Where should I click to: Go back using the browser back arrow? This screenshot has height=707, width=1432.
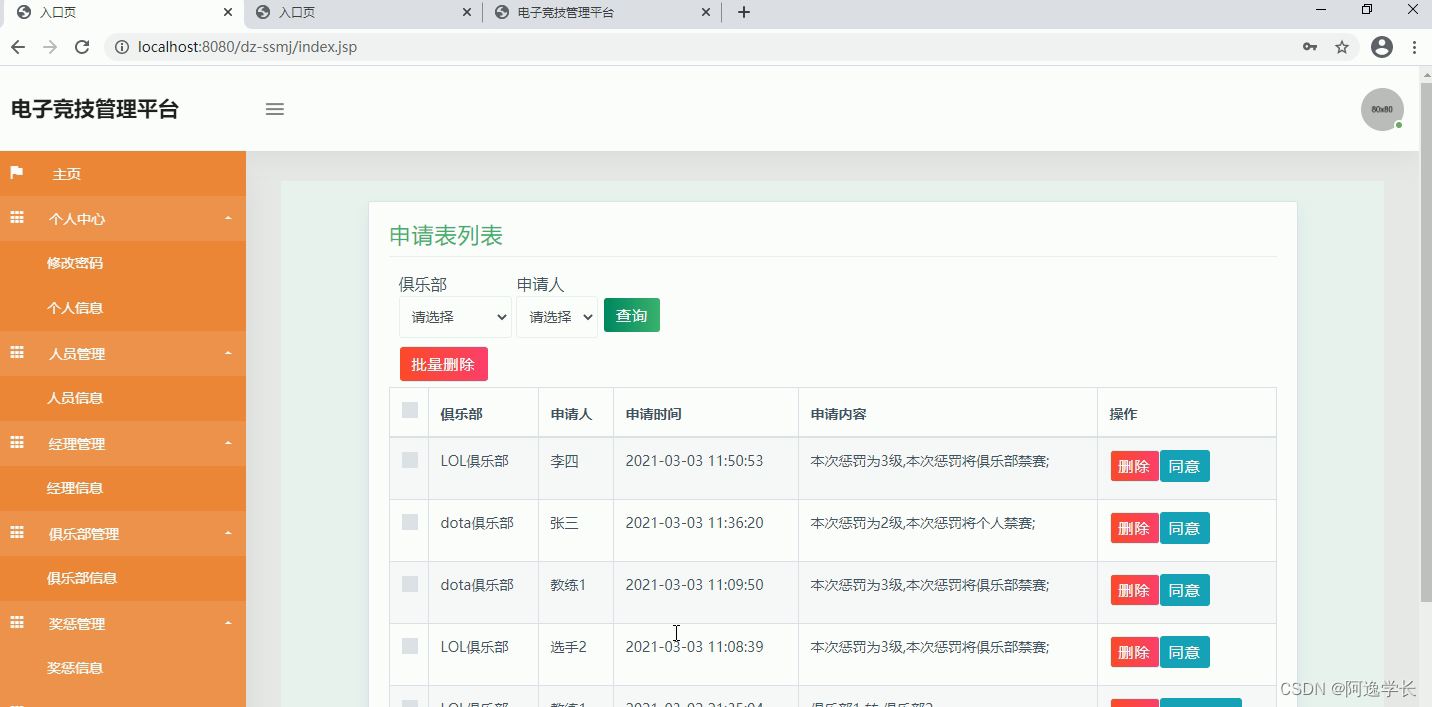17,47
